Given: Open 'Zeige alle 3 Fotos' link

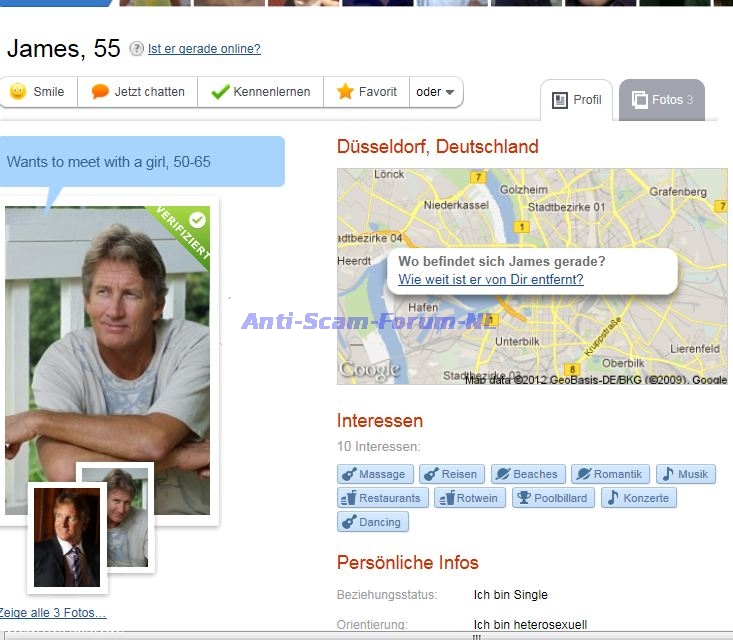Looking at the screenshot, I should click(53, 613).
